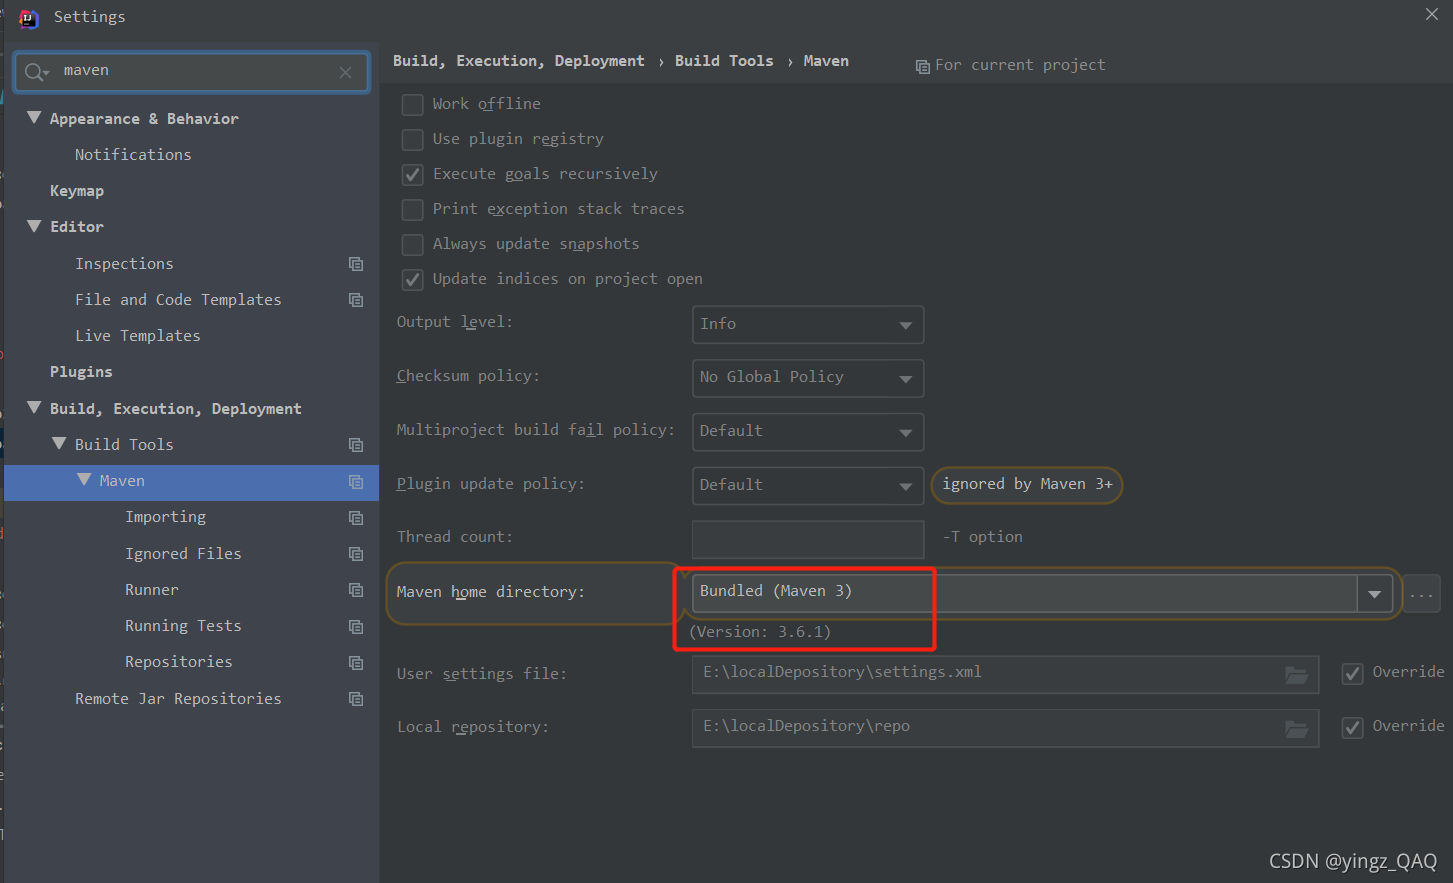The image size is (1453, 883).
Task: Enable the Use plugin registry checkbox
Action: tap(412, 140)
